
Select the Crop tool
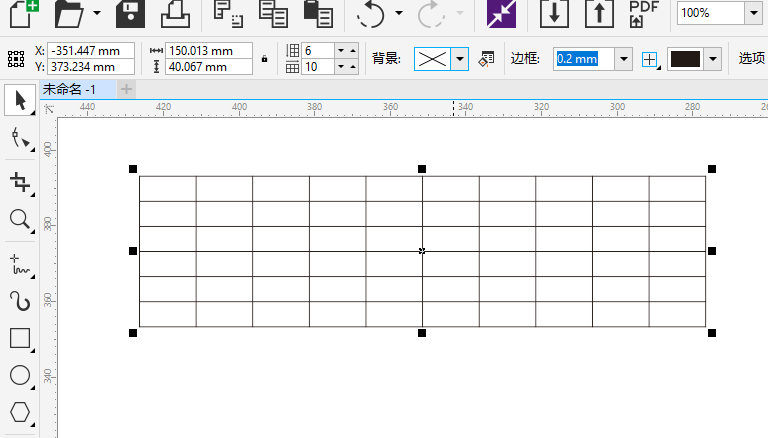(x=20, y=182)
